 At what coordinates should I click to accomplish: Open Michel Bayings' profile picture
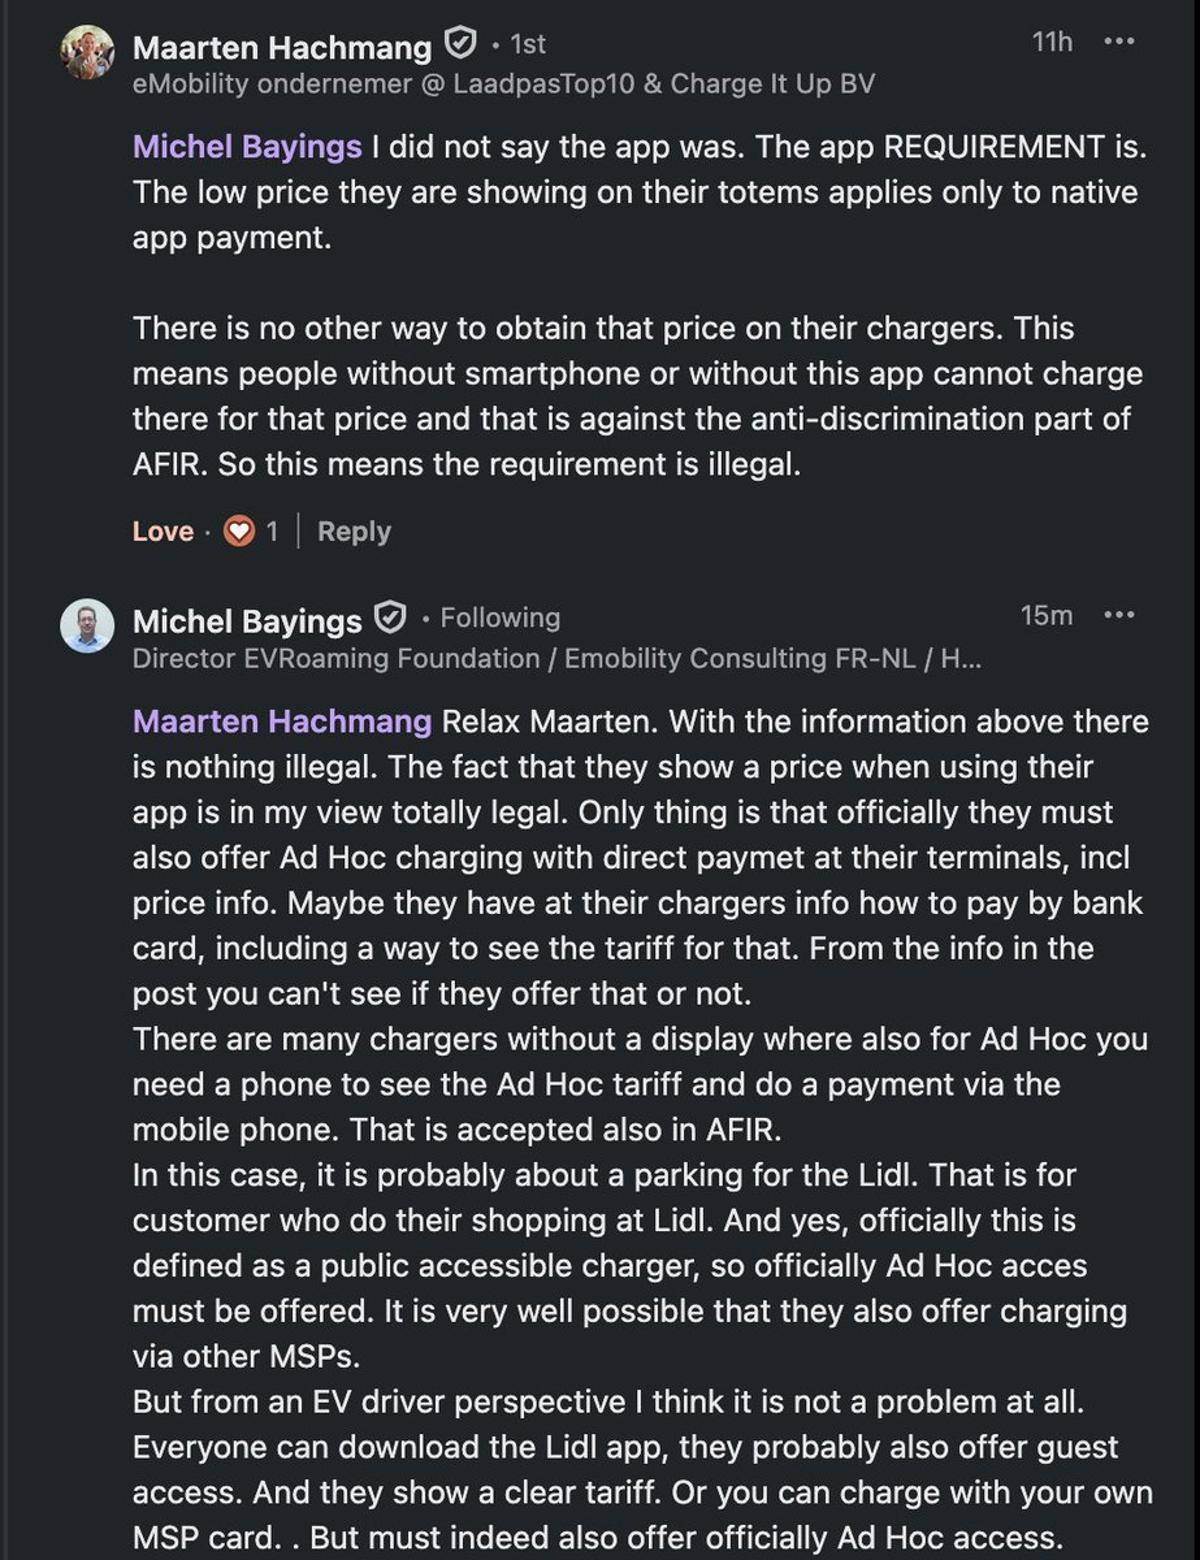88,626
